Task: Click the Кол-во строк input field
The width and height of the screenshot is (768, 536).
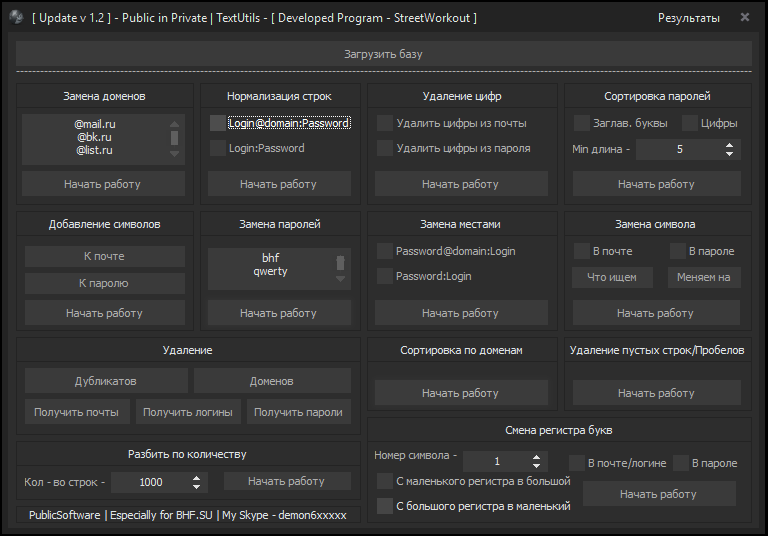Action: point(150,482)
